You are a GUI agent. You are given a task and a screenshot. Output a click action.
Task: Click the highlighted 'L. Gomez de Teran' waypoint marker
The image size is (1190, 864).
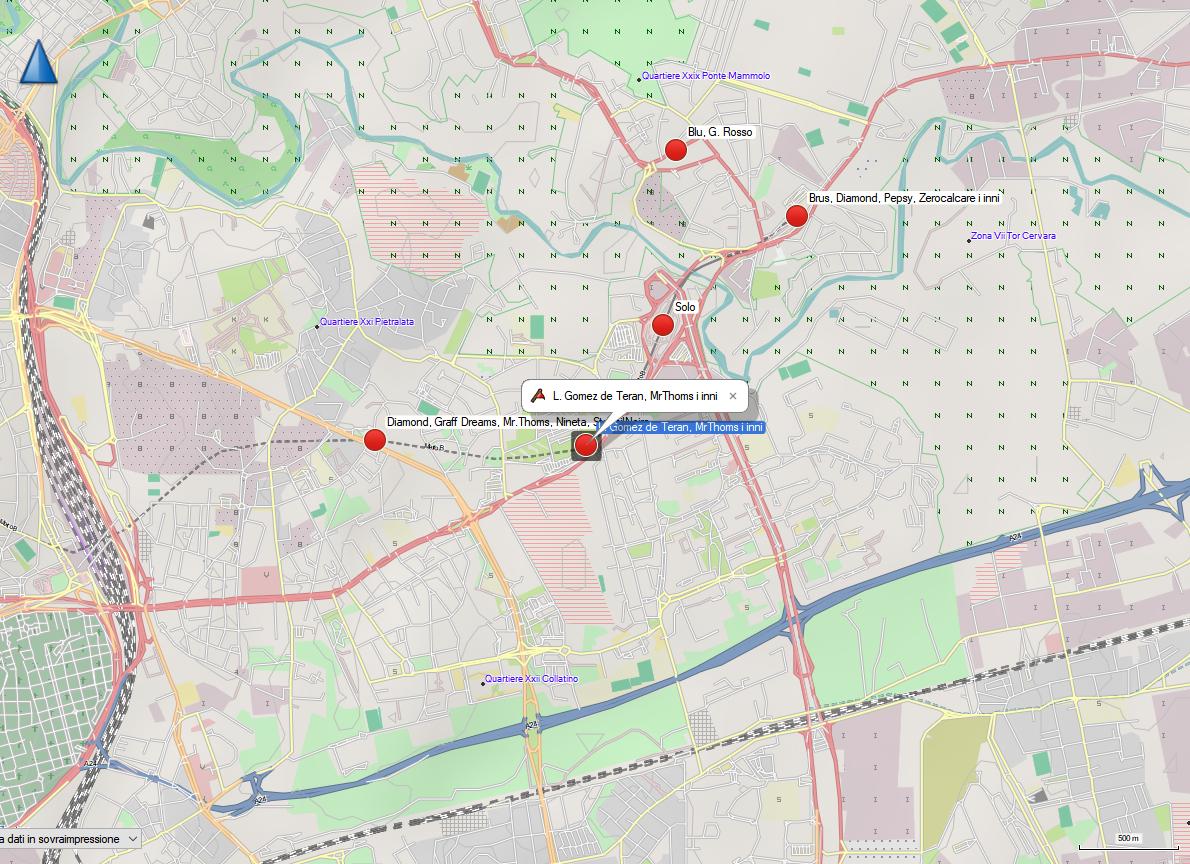[586, 445]
